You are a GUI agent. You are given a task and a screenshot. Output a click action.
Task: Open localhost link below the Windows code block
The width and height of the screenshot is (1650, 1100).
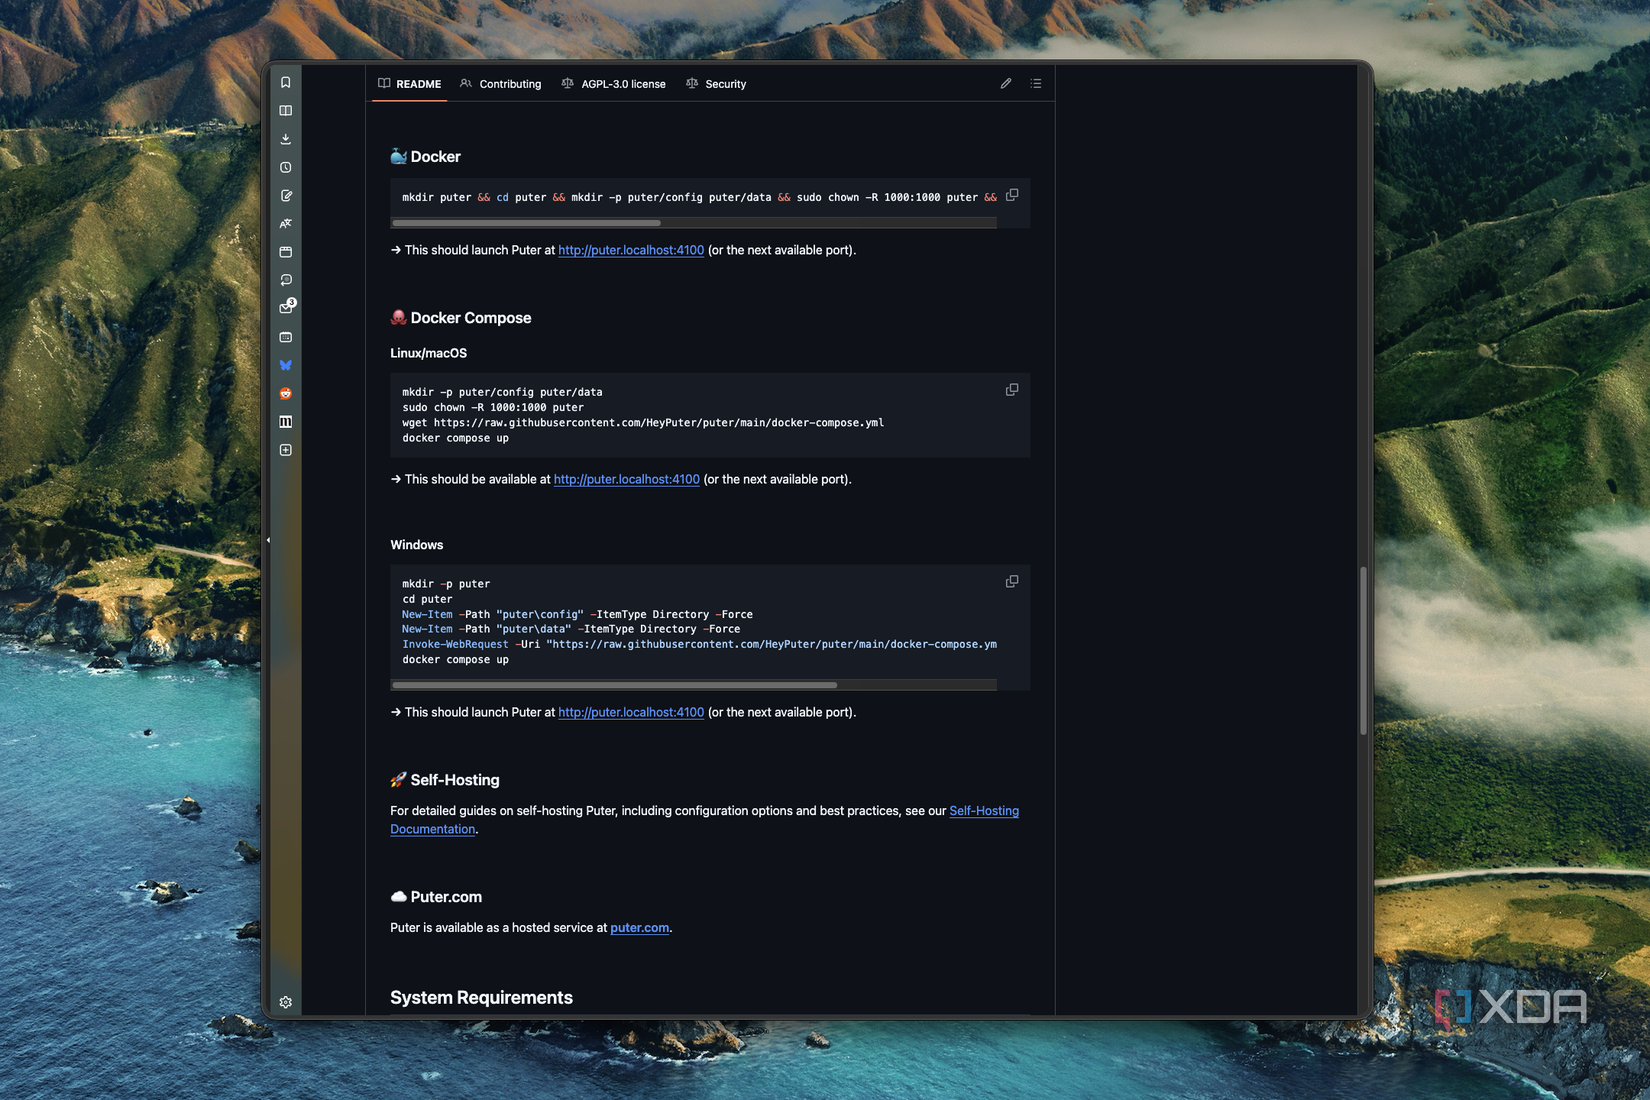tap(631, 712)
